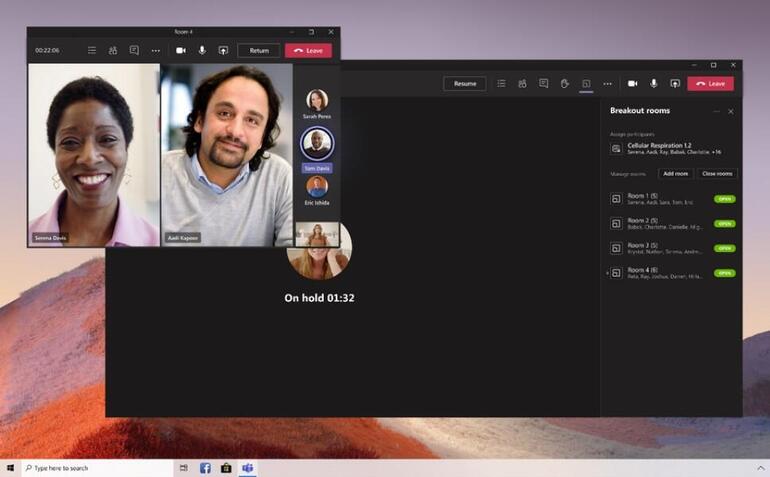Screen dimensions: 770x477
Task: Click Room 3 breakout room icon
Action: [616, 248]
